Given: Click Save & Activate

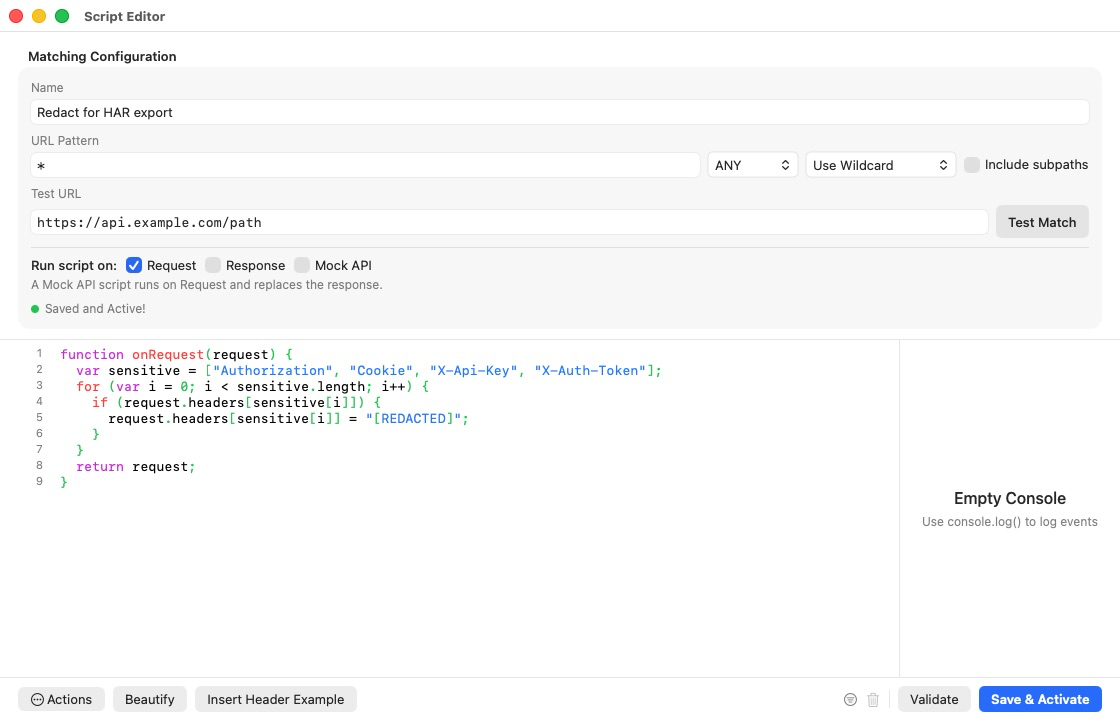Looking at the screenshot, I should click(x=1040, y=699).
